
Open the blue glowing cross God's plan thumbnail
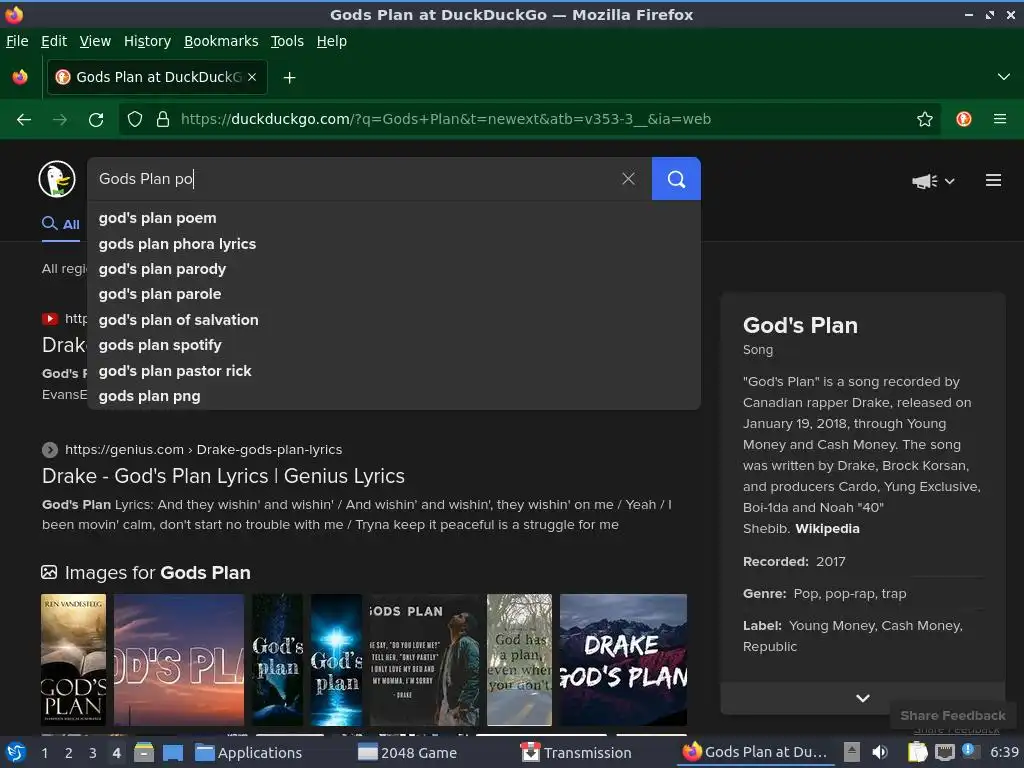tap(336, 660)
